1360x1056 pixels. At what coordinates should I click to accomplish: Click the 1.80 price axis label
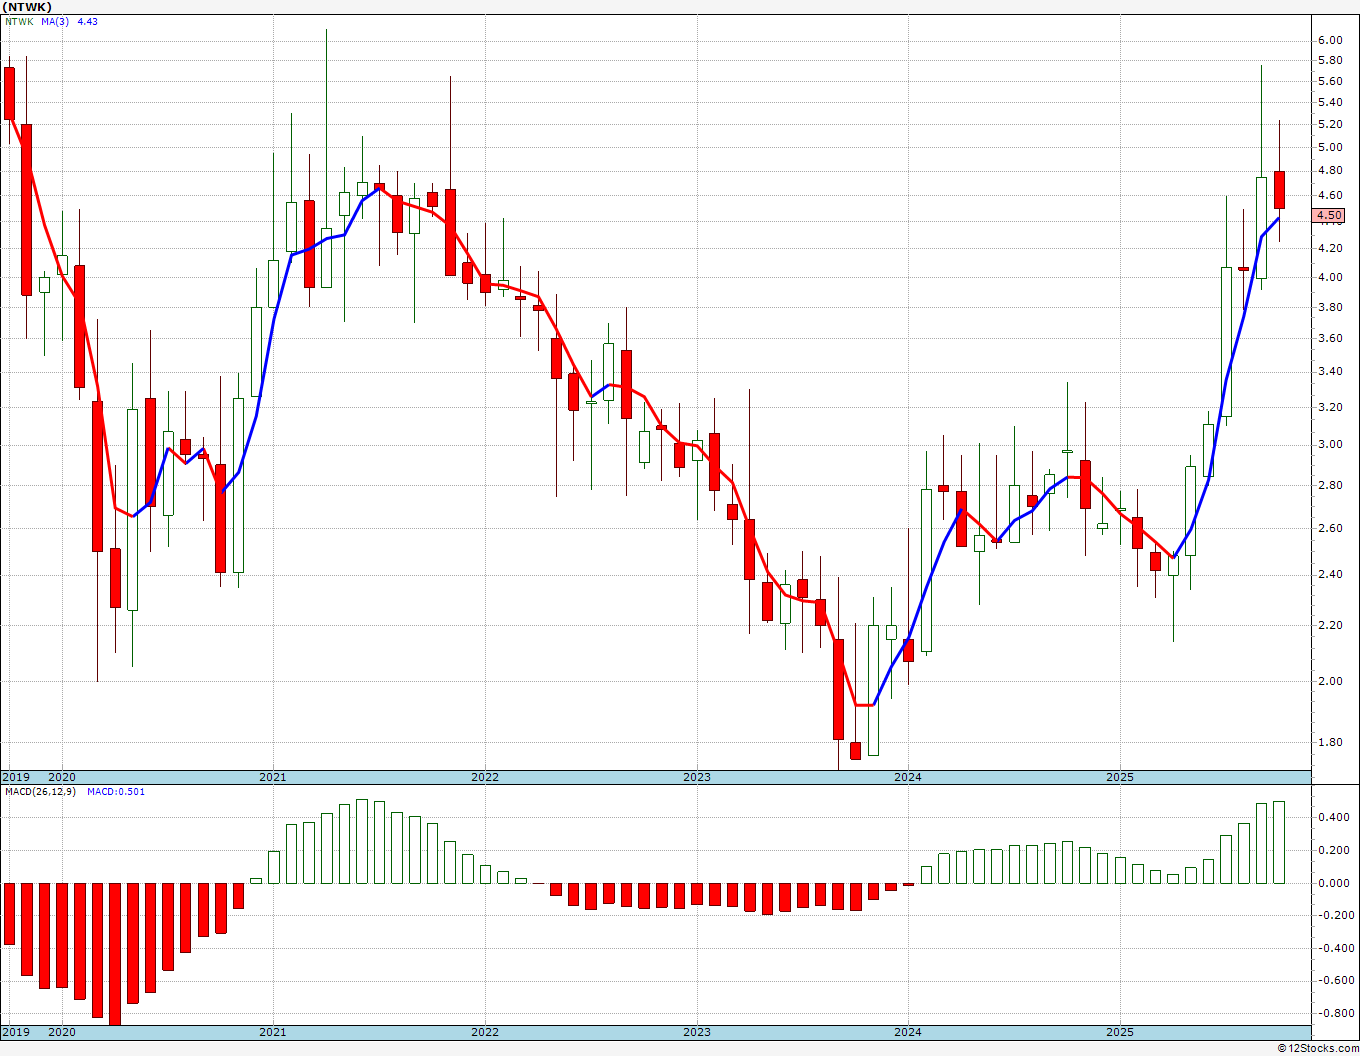[x=1329, y=742]
